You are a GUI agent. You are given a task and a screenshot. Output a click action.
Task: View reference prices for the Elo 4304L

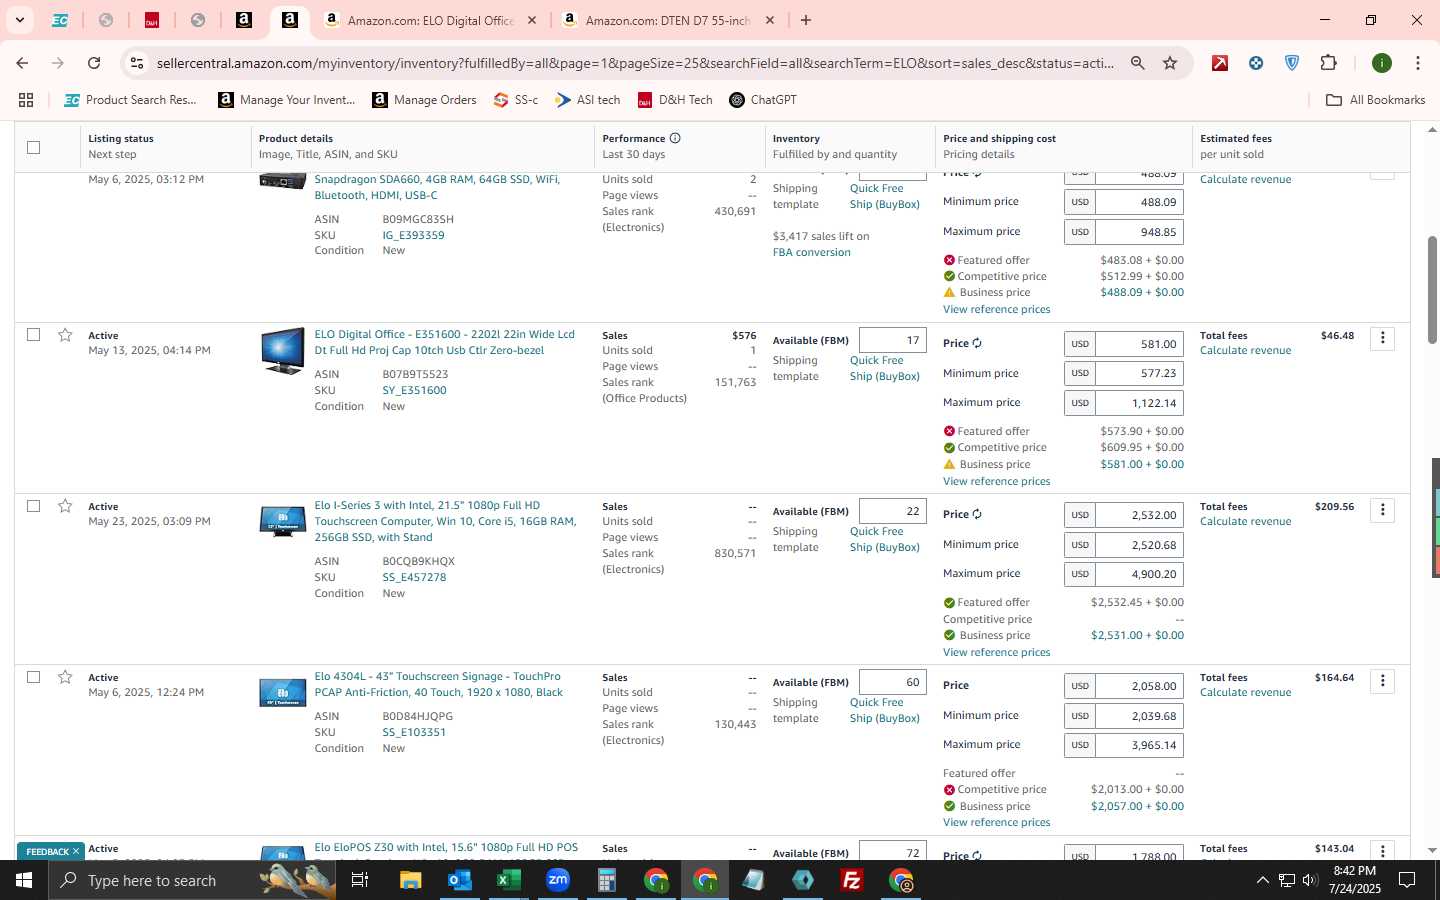pyautogui.click(x=996, y=823)
